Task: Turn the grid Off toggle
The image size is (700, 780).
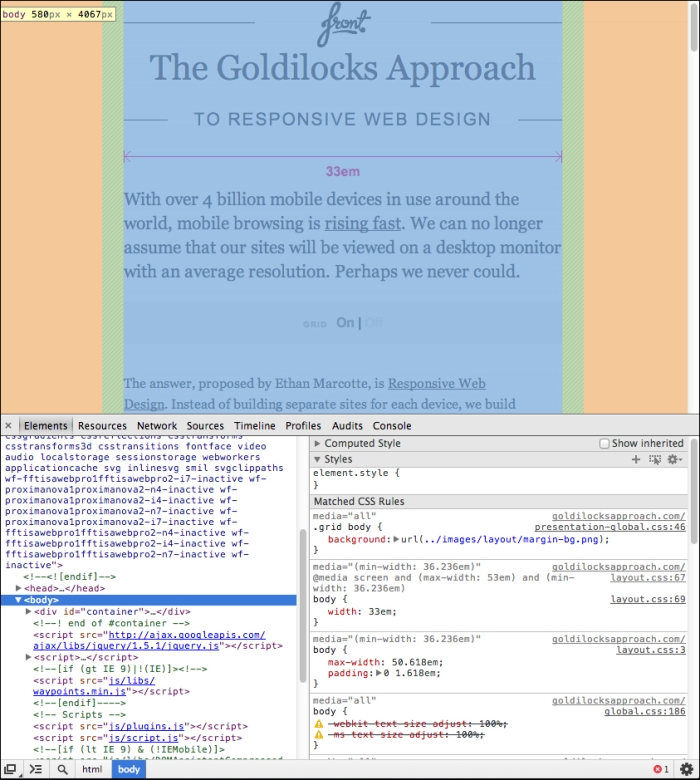Action: tap(374, 323)
